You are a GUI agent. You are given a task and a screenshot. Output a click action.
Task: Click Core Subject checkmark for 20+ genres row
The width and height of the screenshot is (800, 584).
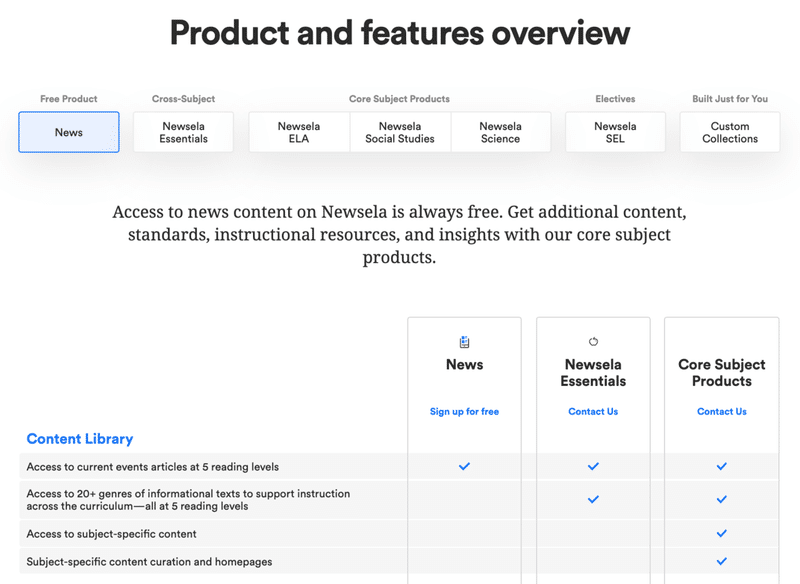(x=721, y=499)
